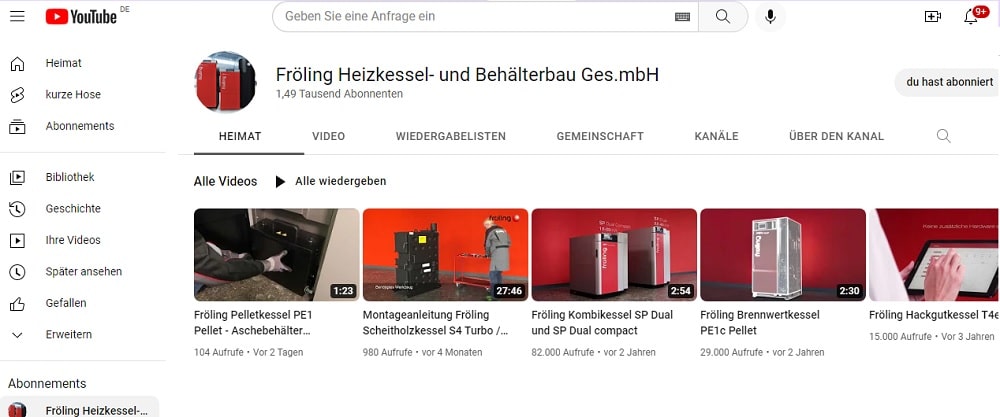Screen dimensions: 1000x417
Task: Search within channel using magnifier icon
Action: point(943,136)
